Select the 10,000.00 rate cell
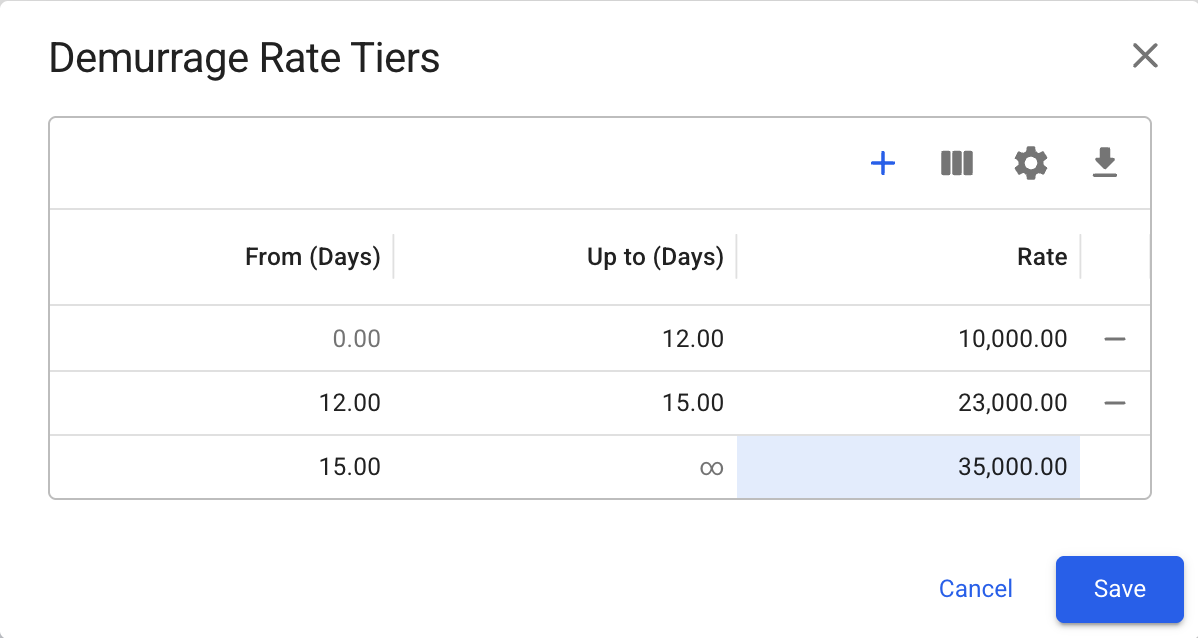1198x638 pixels. (x=908, y=339)
